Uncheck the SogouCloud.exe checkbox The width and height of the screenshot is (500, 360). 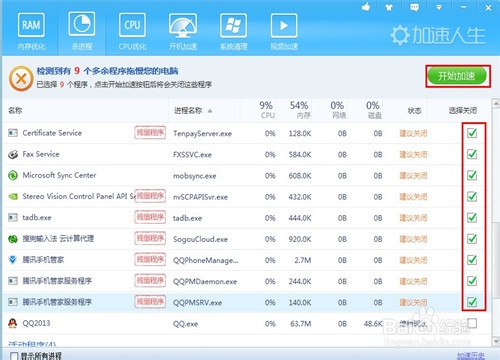pos(472,239)
